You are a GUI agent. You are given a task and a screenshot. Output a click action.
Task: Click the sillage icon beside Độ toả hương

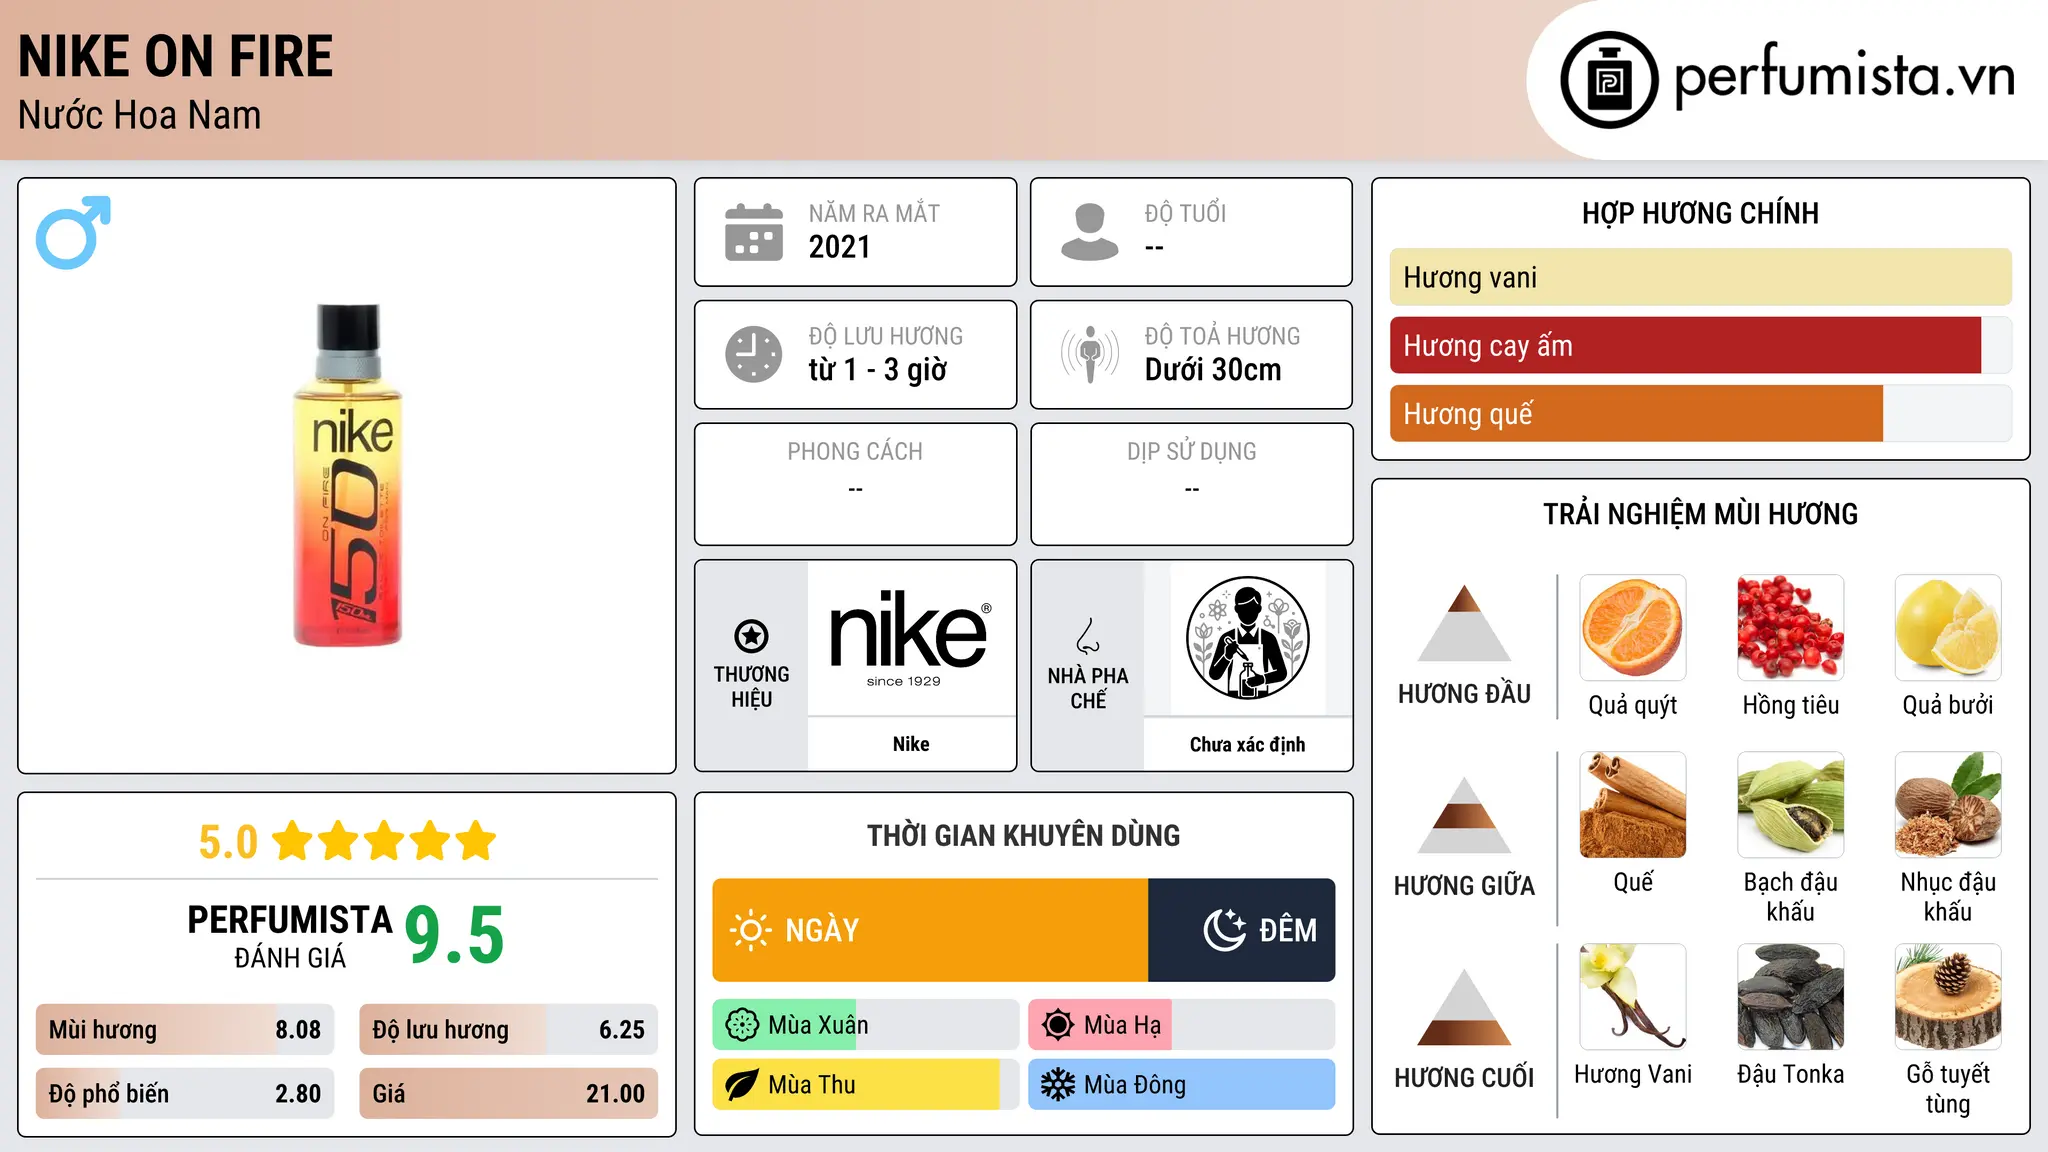click(1090, 354)
